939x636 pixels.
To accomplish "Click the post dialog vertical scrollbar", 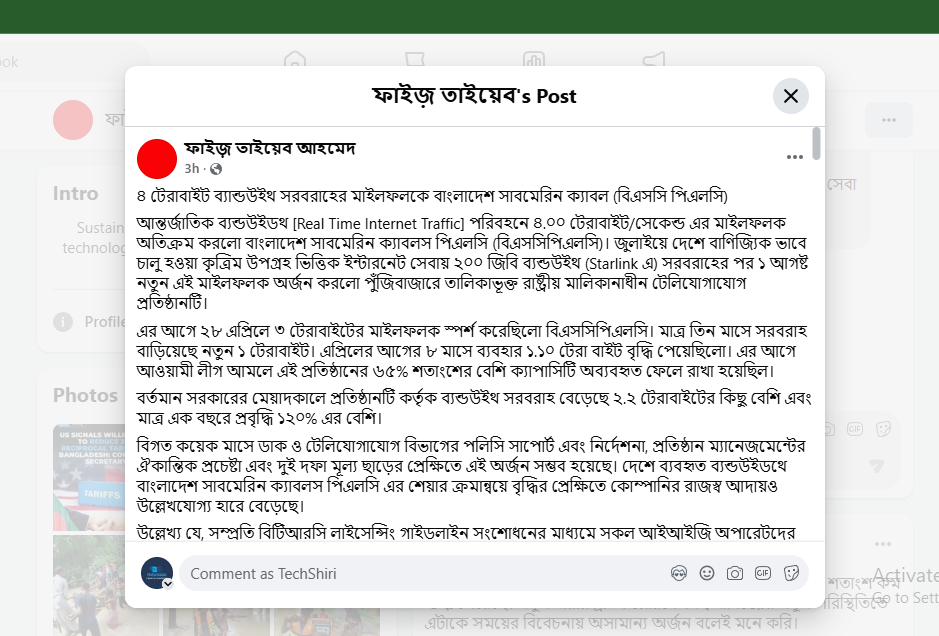I will click(816, 144).
